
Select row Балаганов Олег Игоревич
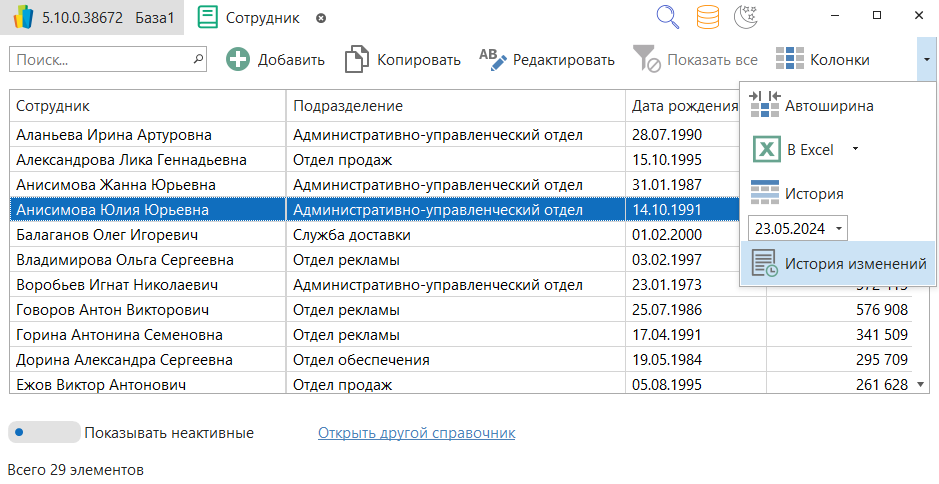(107, 235)
